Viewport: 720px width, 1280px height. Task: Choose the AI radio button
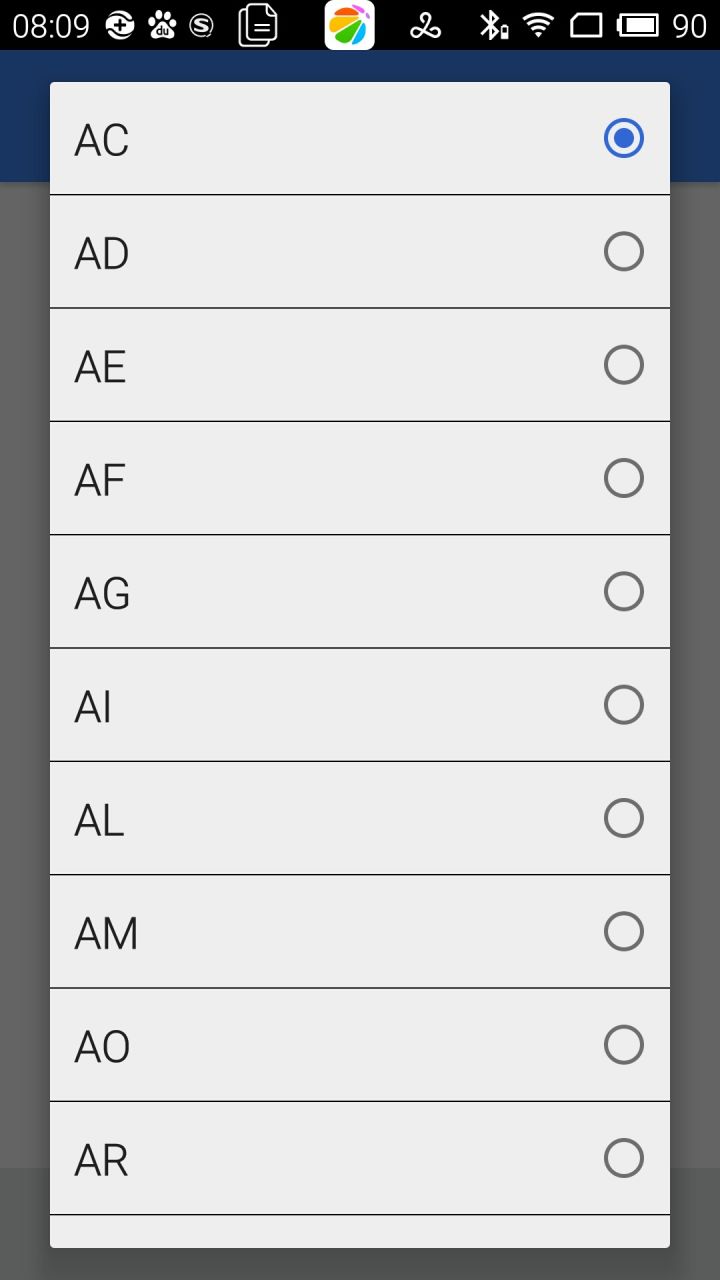point(624,705)
